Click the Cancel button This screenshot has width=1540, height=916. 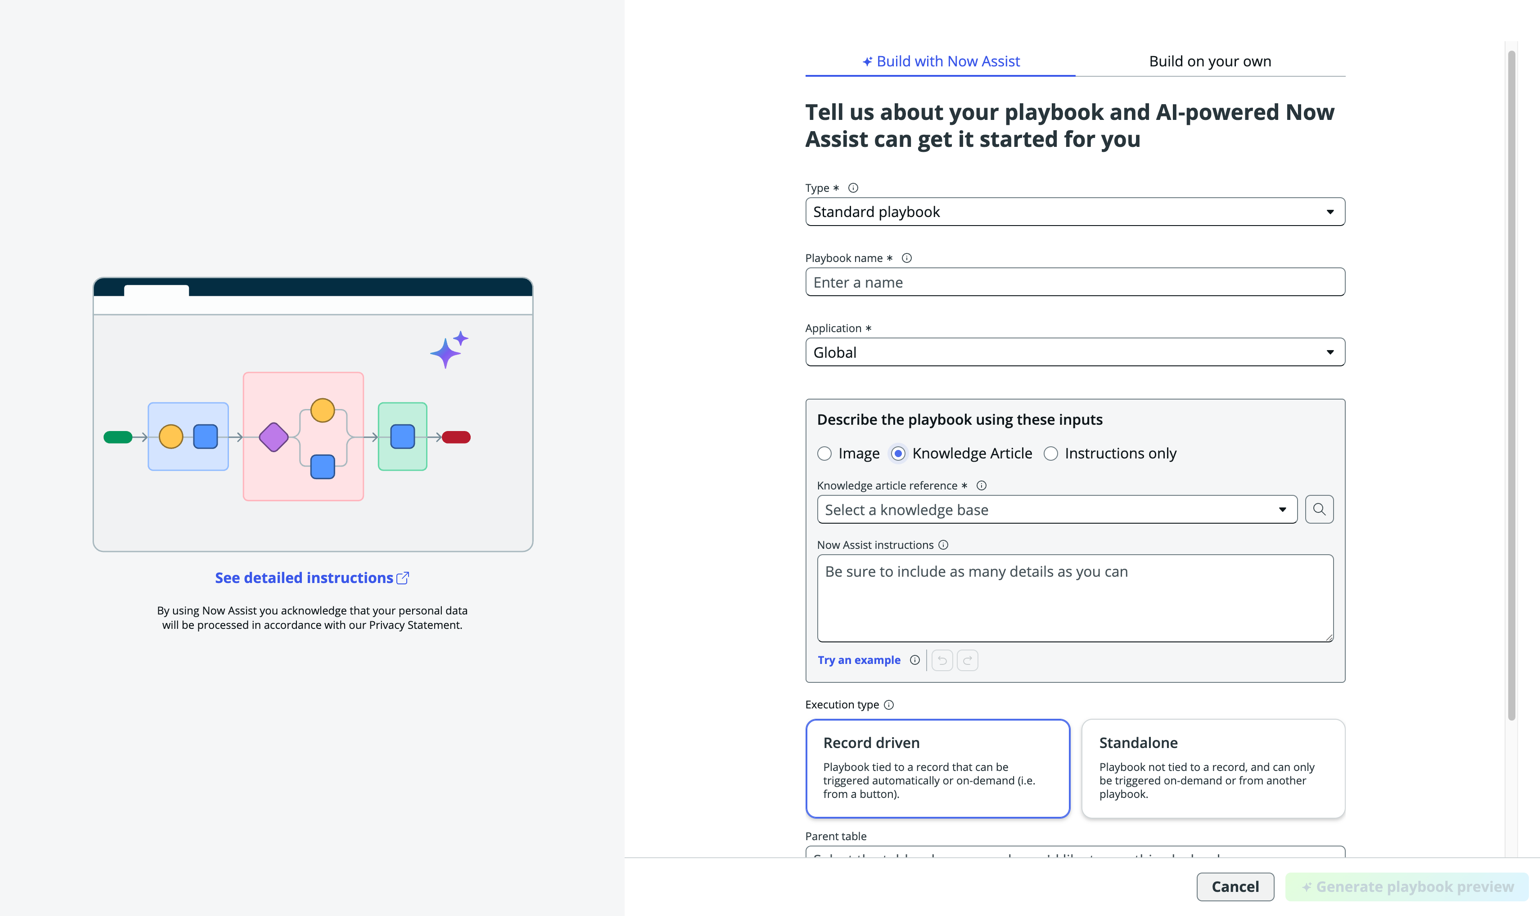click(x=1235, y=887)
